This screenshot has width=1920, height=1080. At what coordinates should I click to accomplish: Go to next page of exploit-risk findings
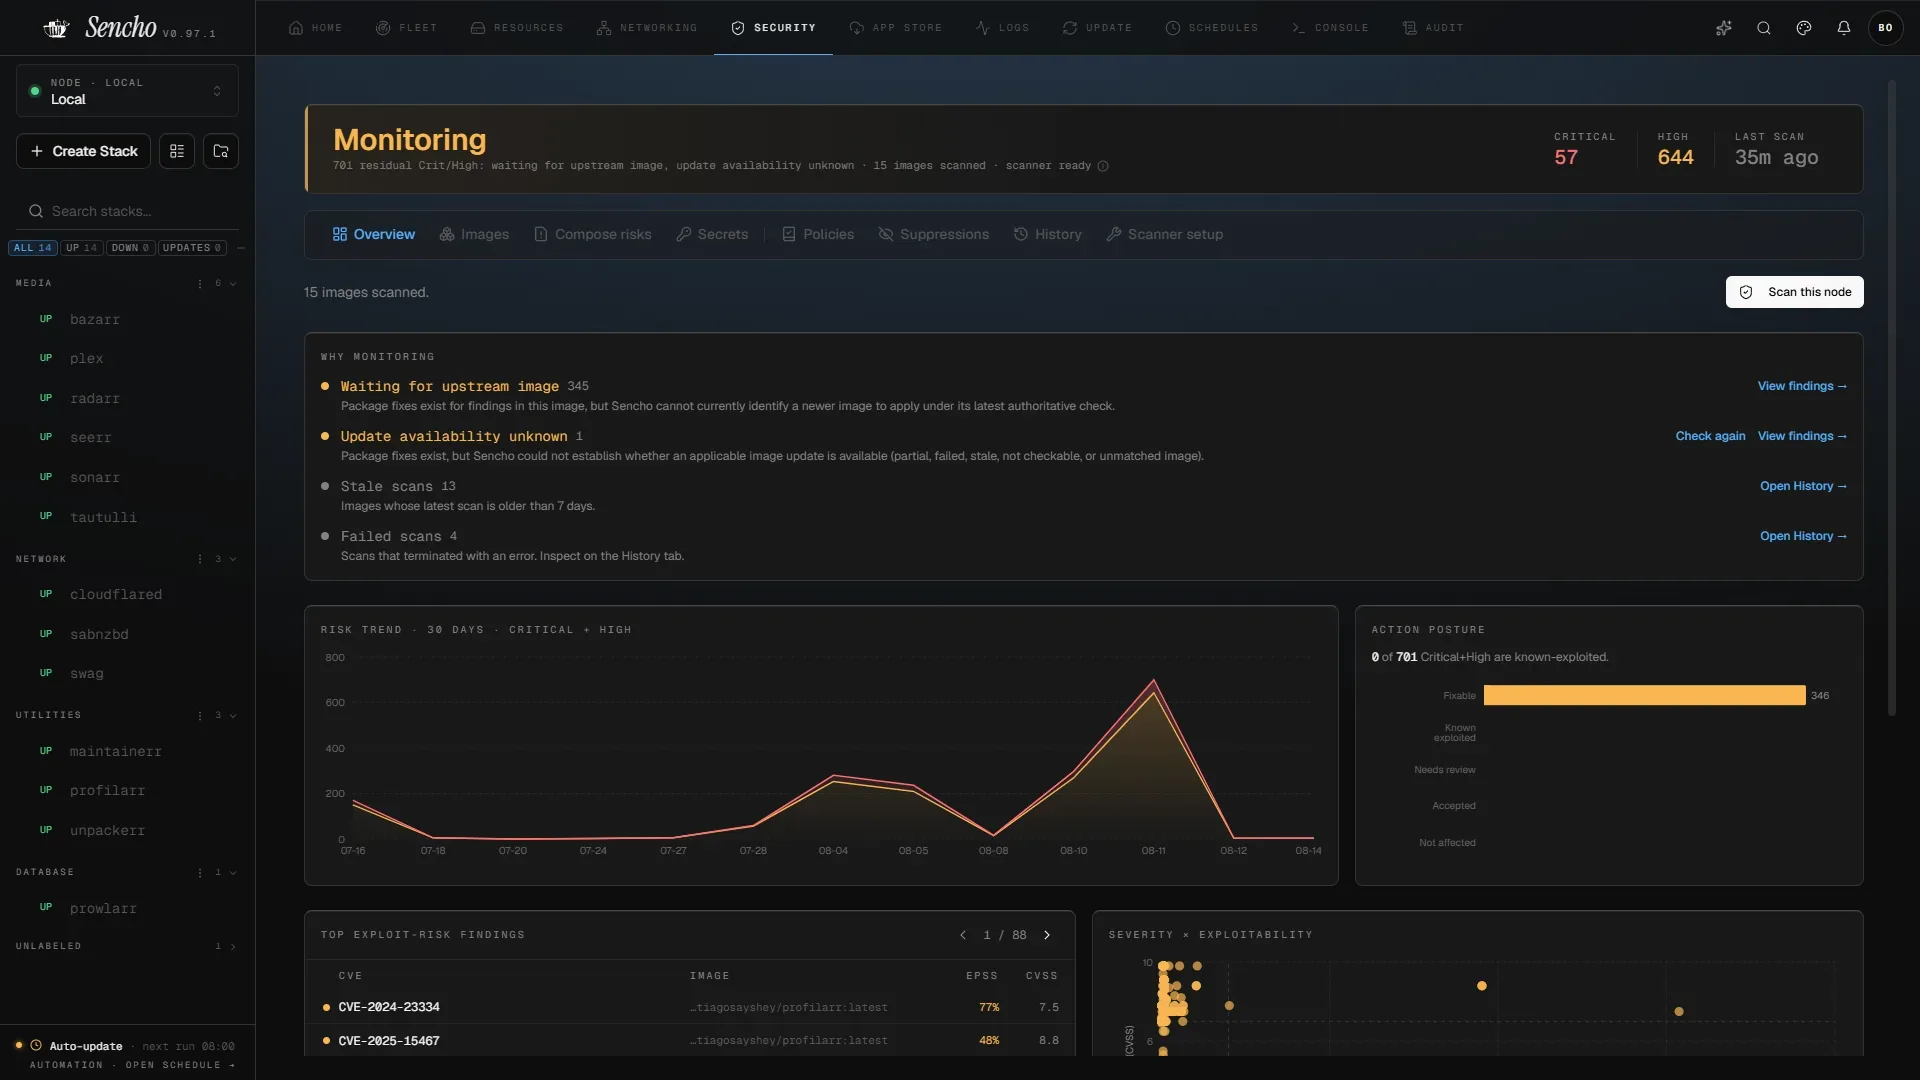(1047, 935)
